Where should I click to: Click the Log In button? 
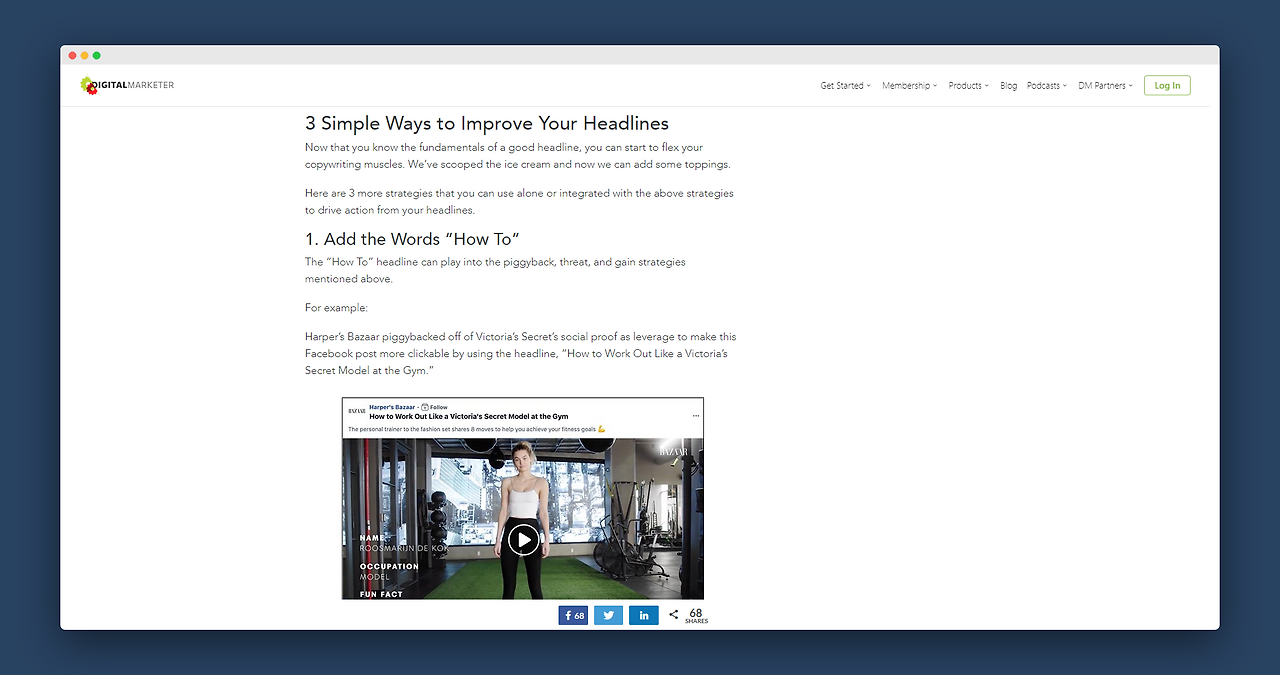pyautogui.click(x=1167, y=86)
